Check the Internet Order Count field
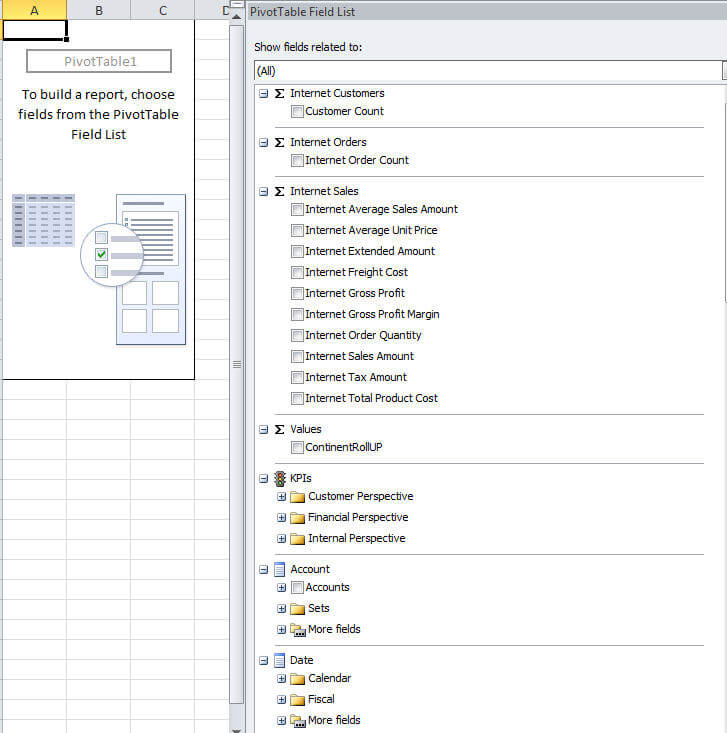 coord(297,161)
